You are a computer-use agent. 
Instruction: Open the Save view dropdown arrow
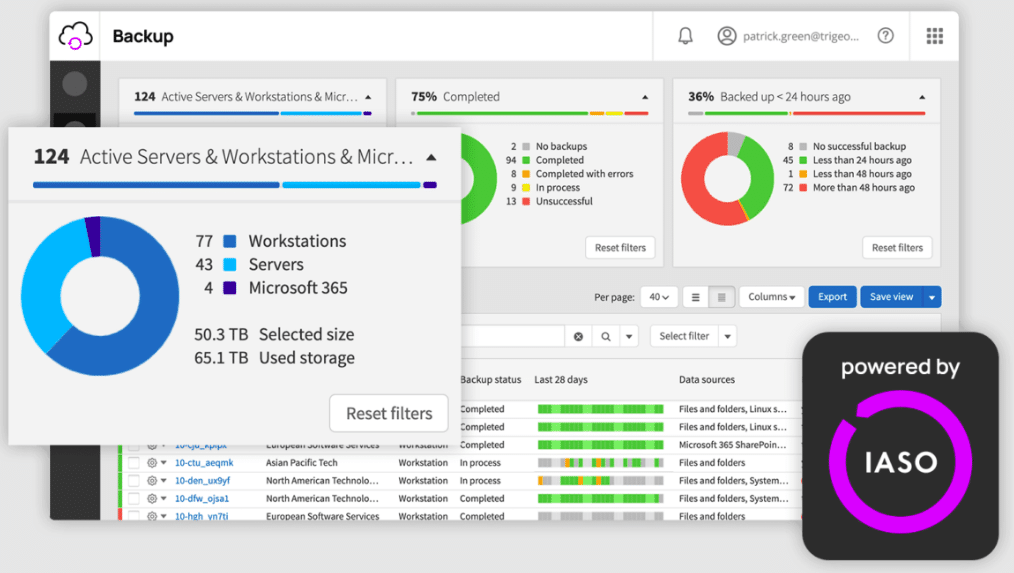(x=932, y=297)
